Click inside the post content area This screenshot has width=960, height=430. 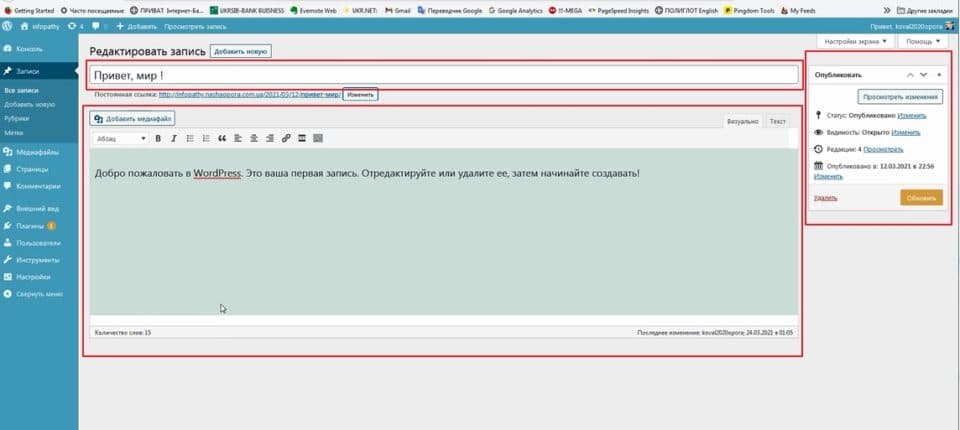pyautogui.click(x=444, y=232)
